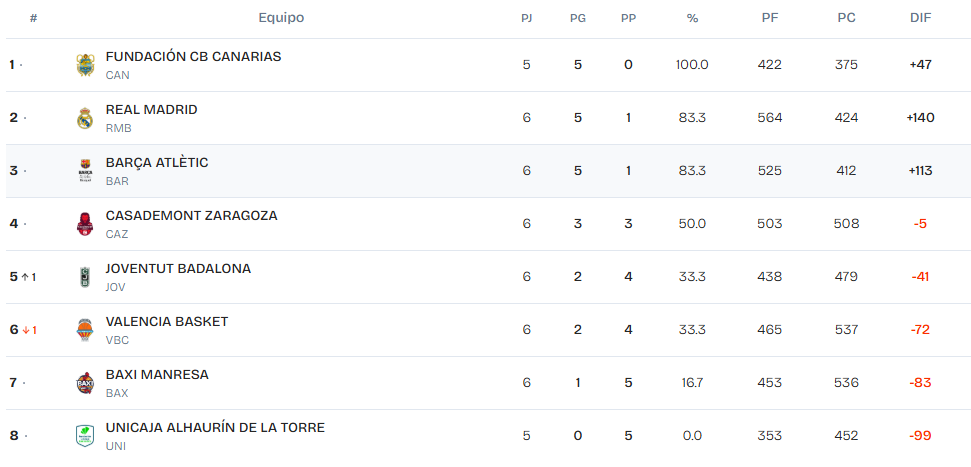Sort by the % win percentage header
Viewport: 971px width, 467px height.
(692, 18)
